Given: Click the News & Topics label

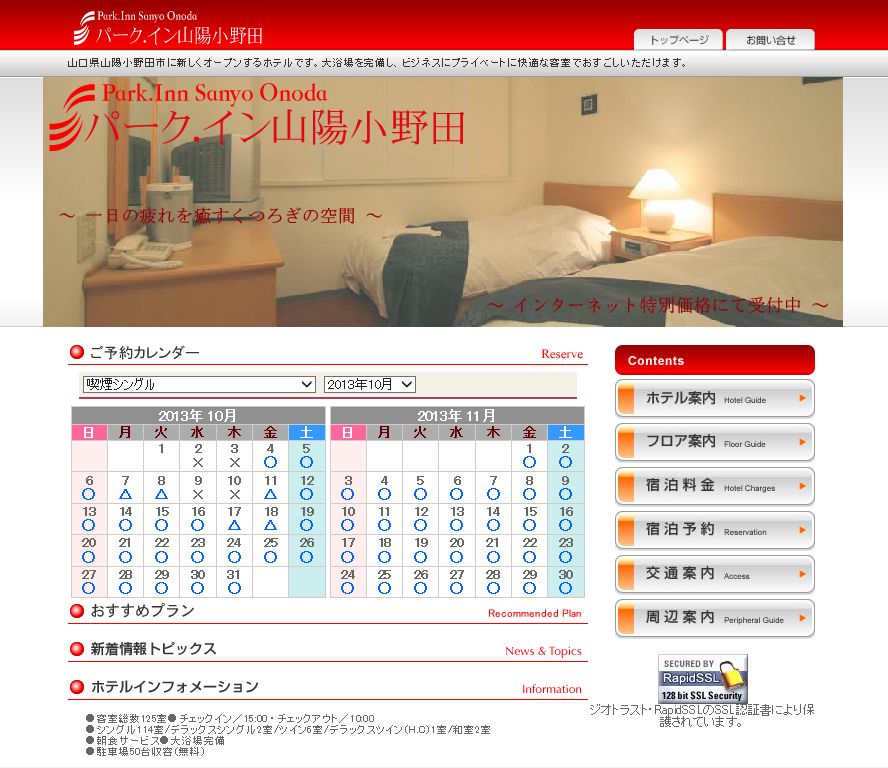Looking at the screenshot, I should [x=543, y=651].
